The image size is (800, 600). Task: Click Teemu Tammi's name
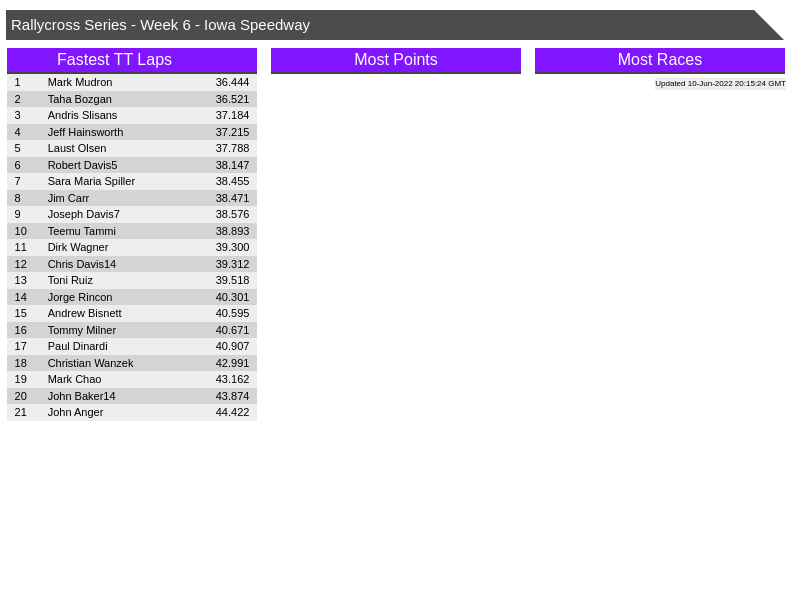pyautogui.click(x=81, y=231)
